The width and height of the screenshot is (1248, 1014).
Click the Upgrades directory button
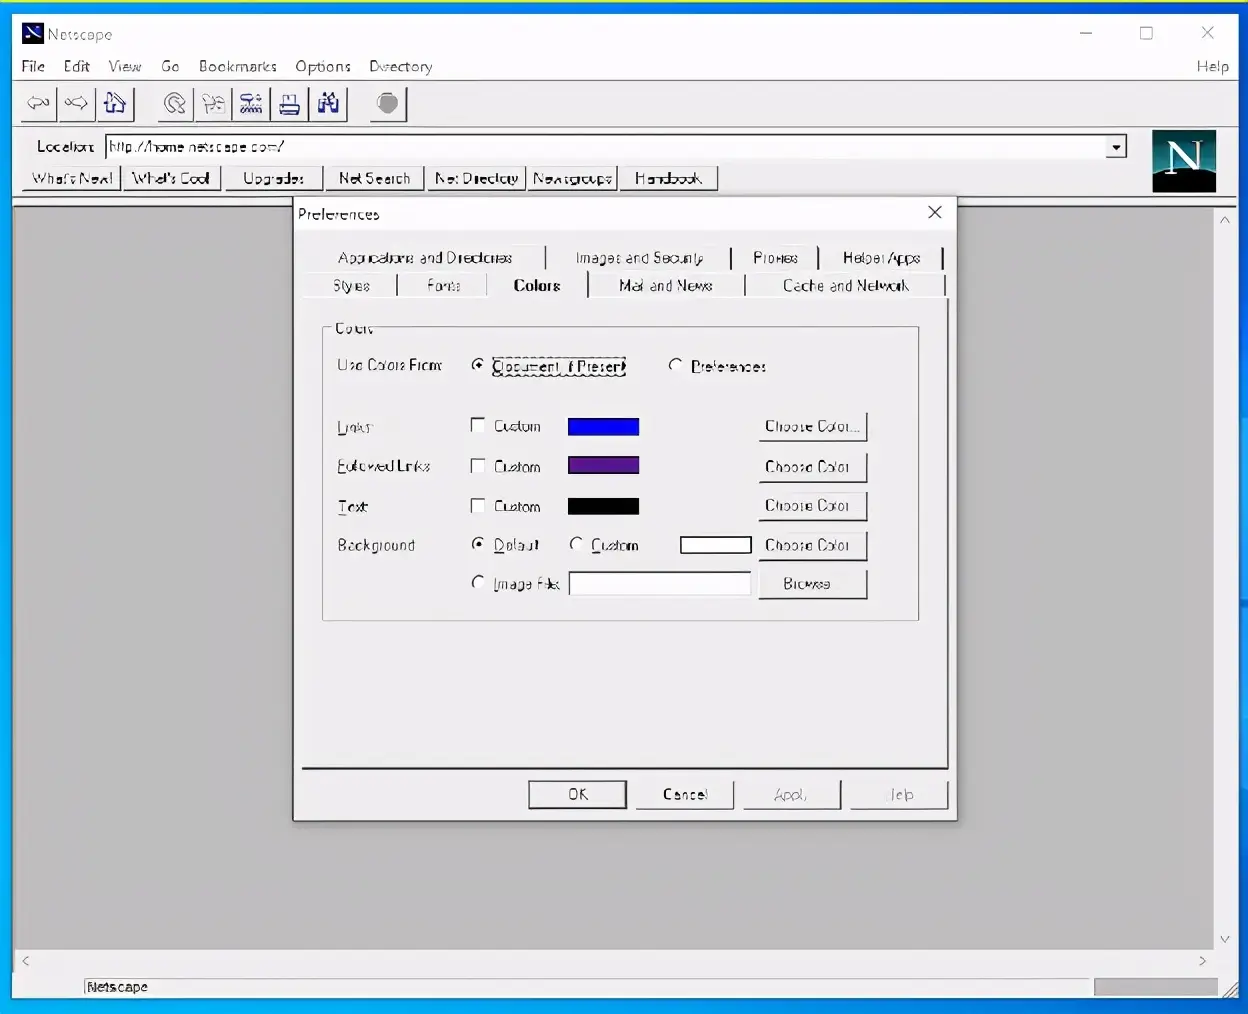pyautogui.click(x=273, y=178)
